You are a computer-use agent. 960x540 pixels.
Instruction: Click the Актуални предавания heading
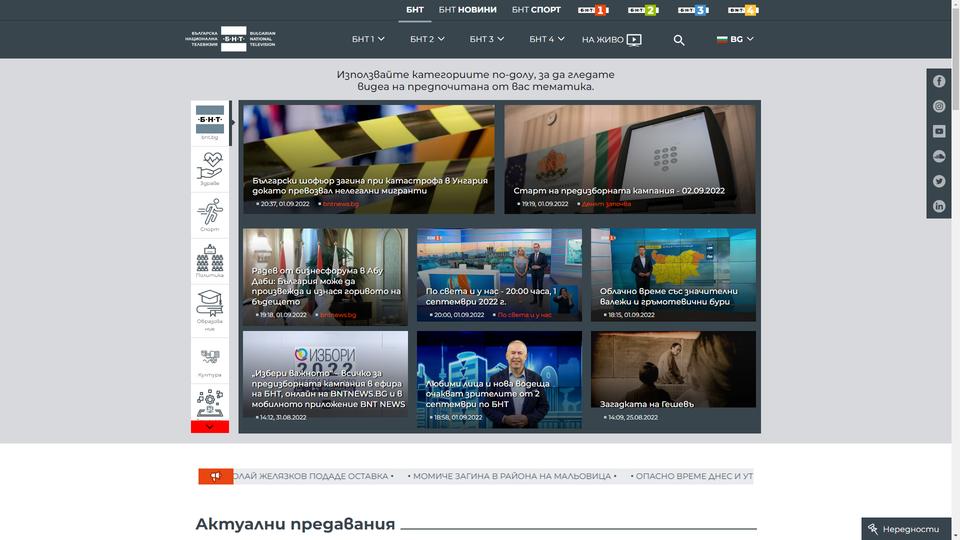(295, 524)
